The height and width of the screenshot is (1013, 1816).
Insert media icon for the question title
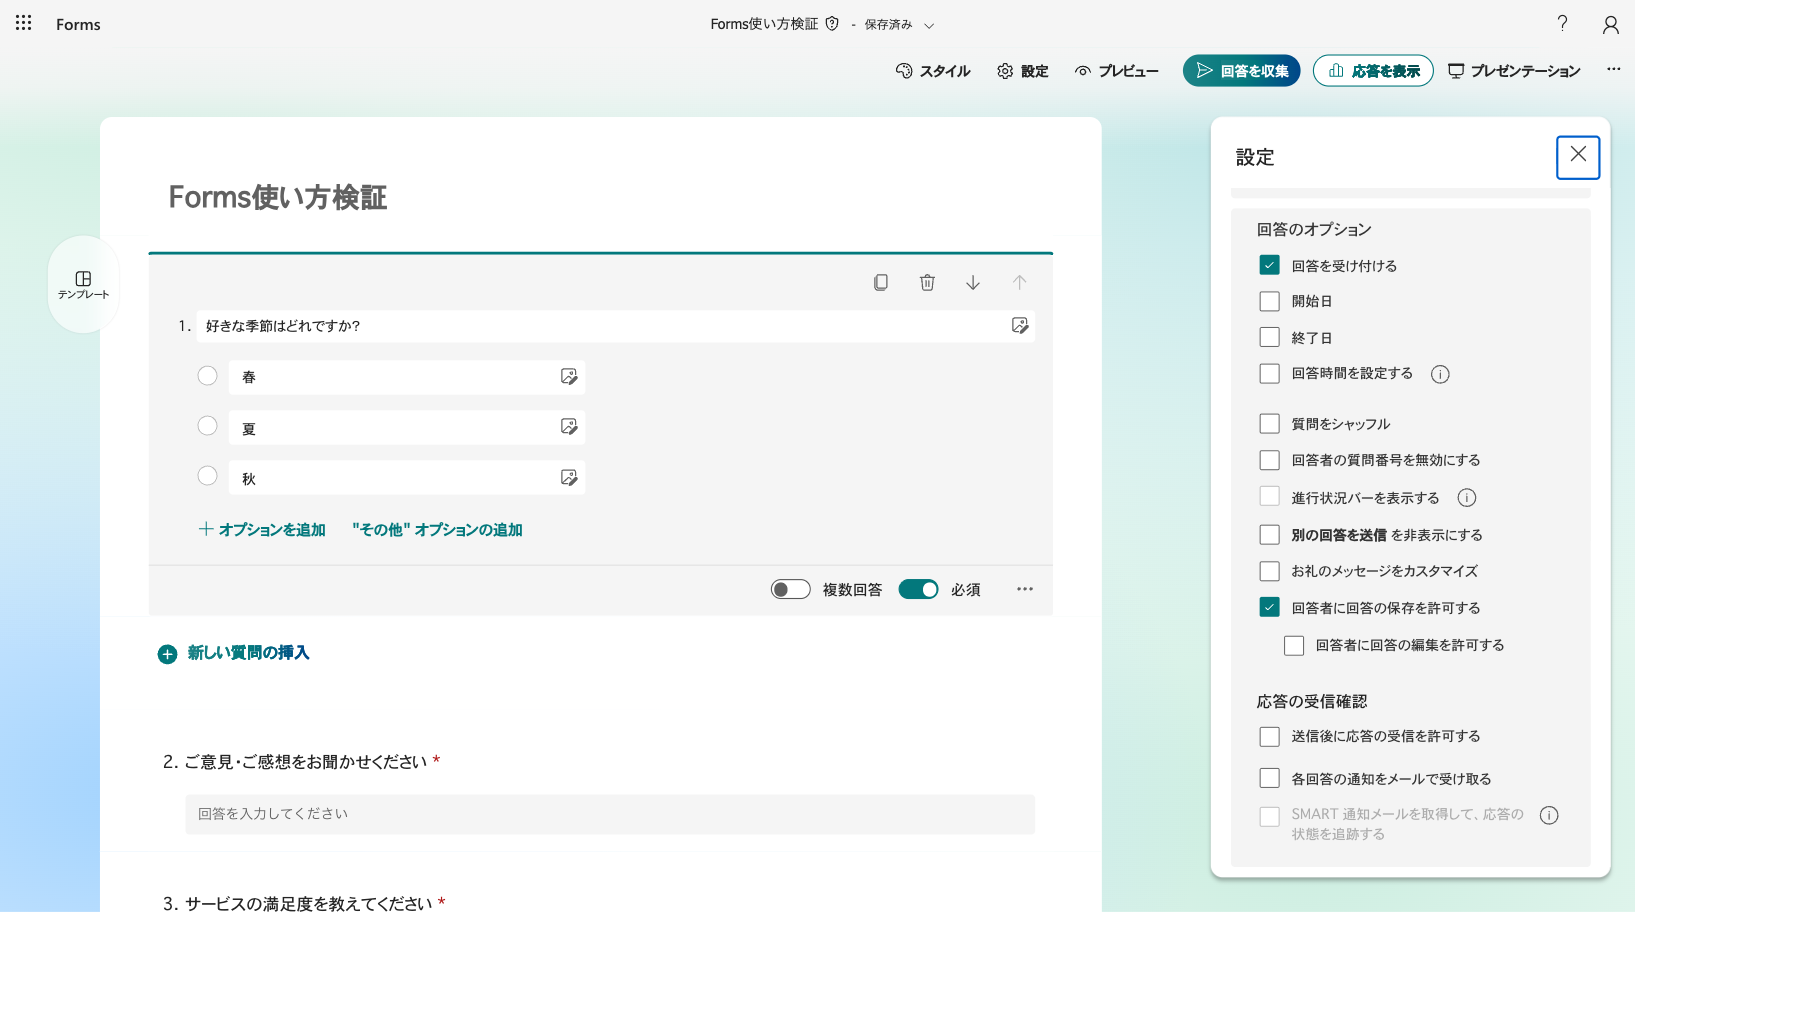coord(1020,325)
